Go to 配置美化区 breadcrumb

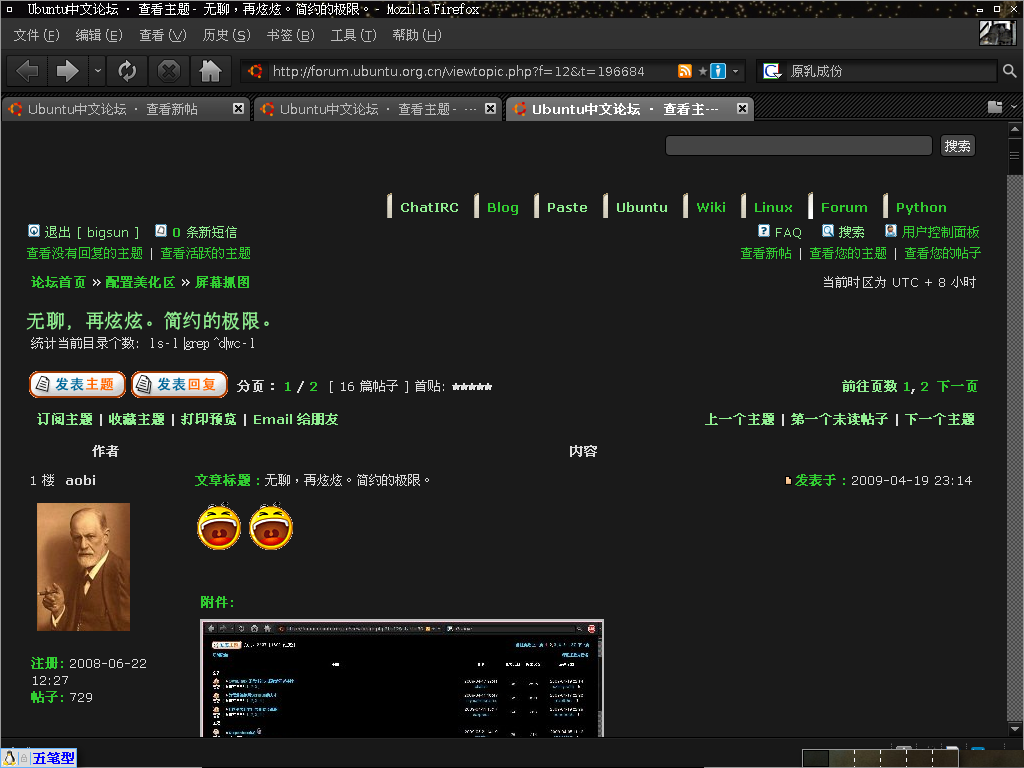pos(140,282)
